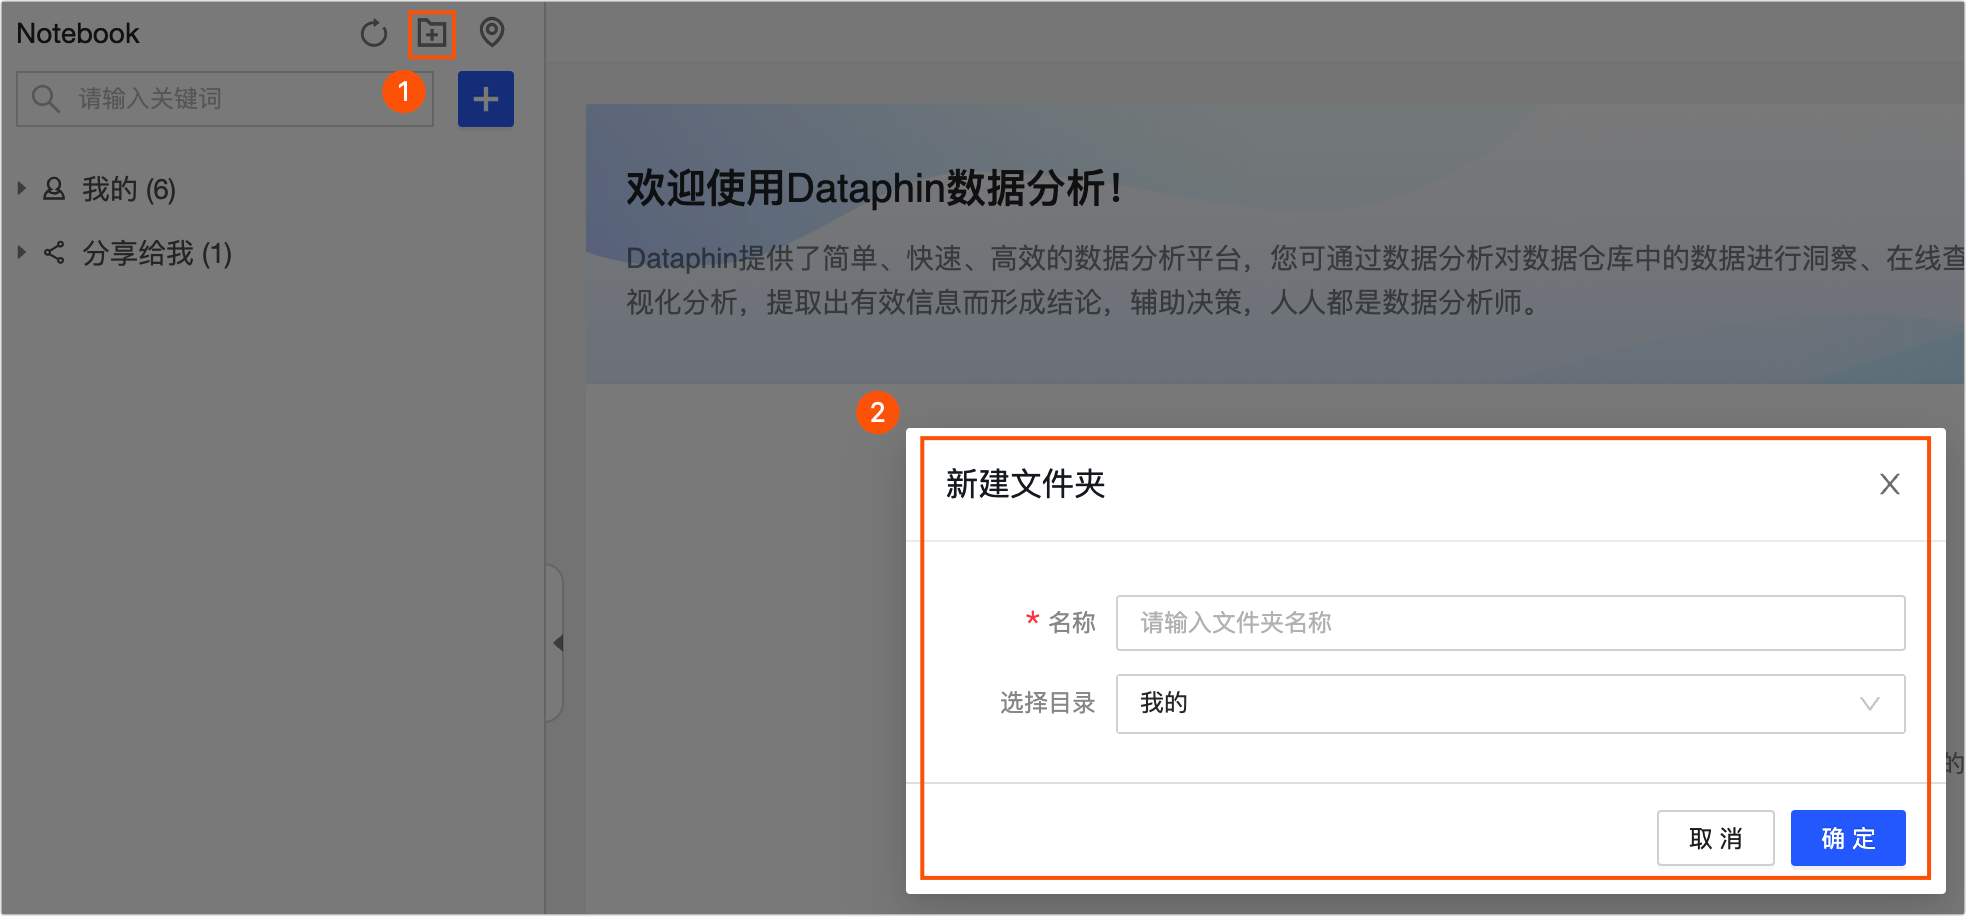Viewport: 1966px width, 916px height.
Task: Collapse the sidebar with the panel handle
Action: point(556,643)
